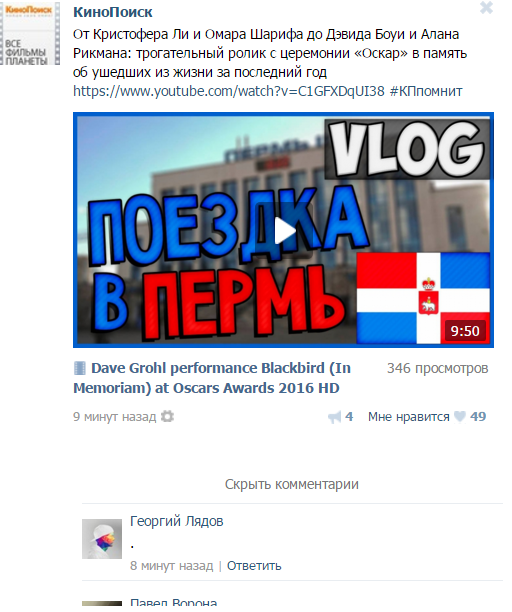Play the video with the play button
The image size is (512, 612).
click(284, 230)
